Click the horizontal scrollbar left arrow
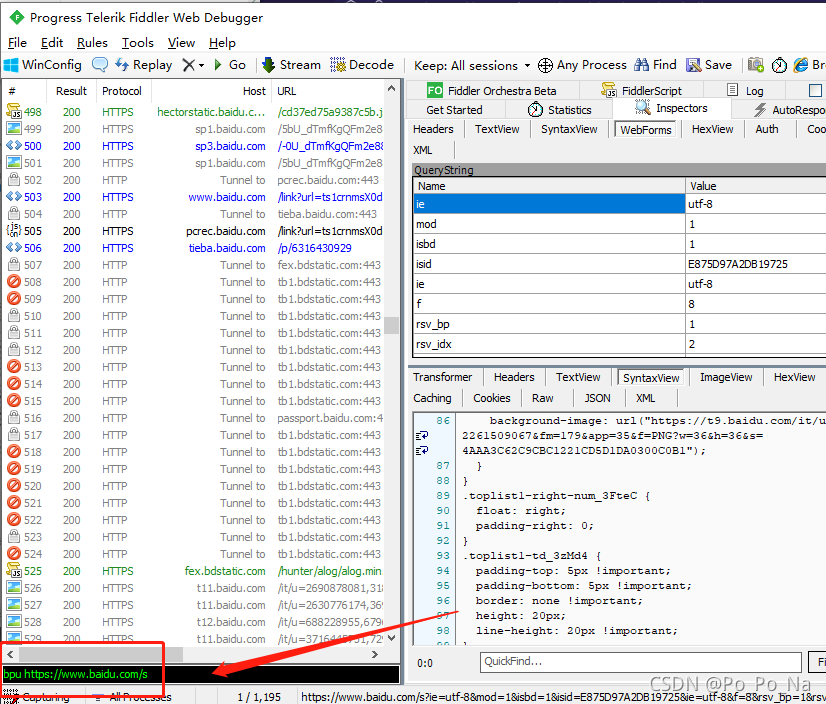 coord(10,654)
